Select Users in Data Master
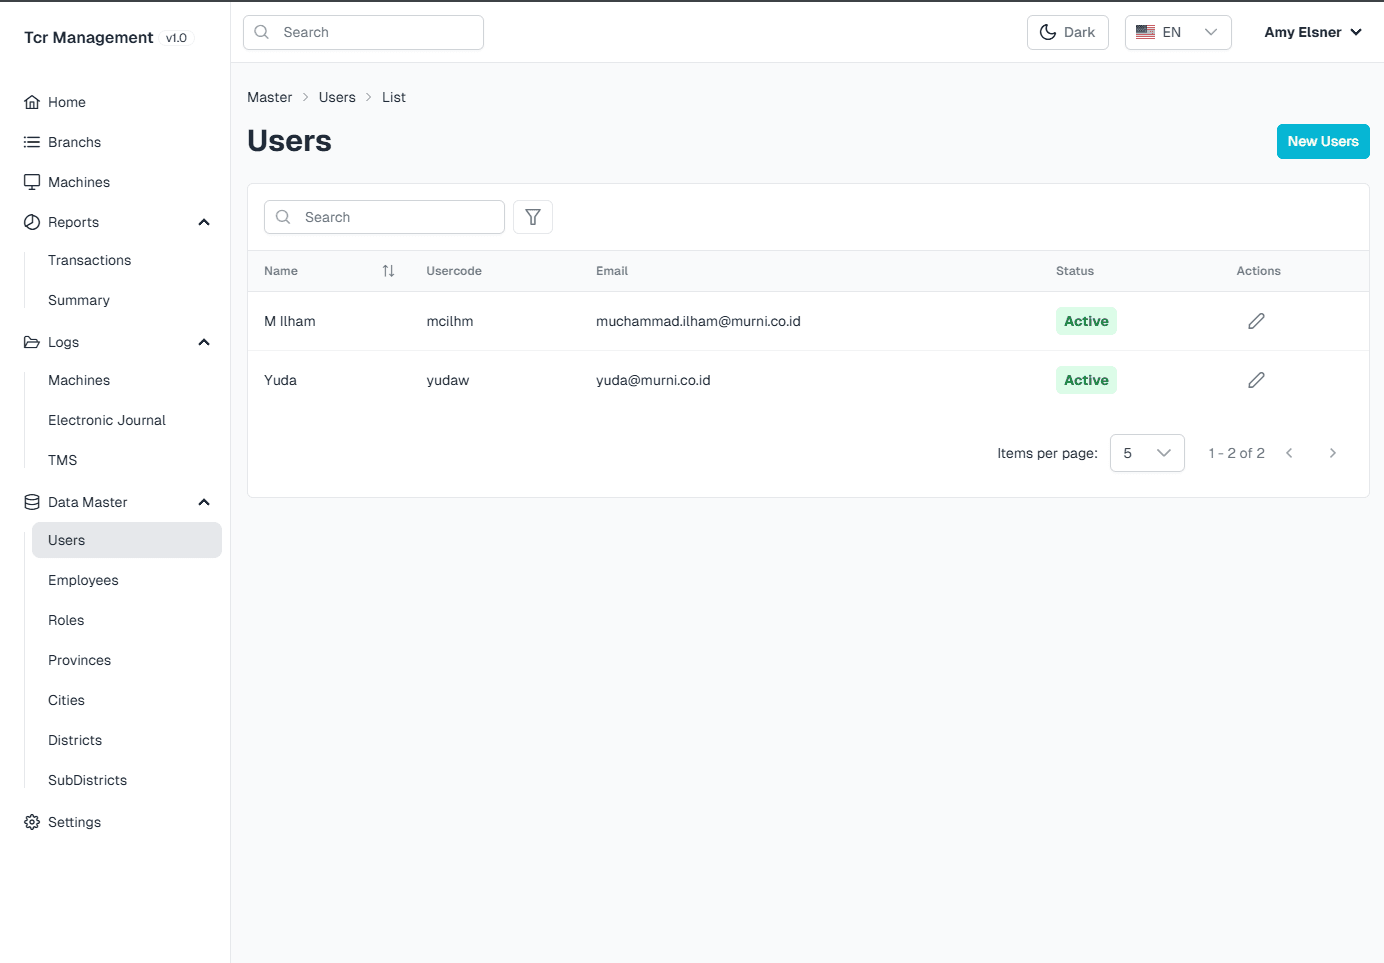Viewport: 1384px width, 963px height. pyautogui.click(x=127, y=540)
